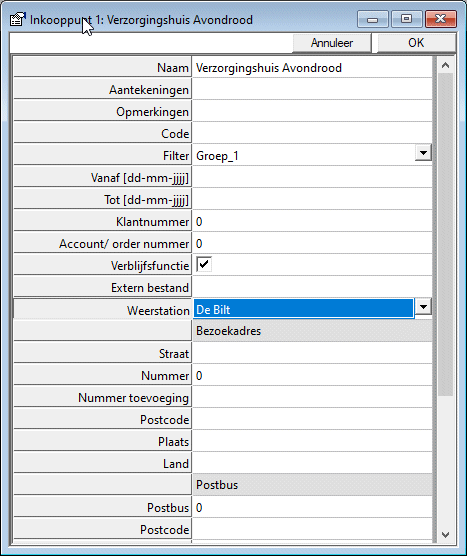This screenshot has height=556, width=467.
Task: Expand the Weerstation dropdown arrow
Action: pos(423,307)
